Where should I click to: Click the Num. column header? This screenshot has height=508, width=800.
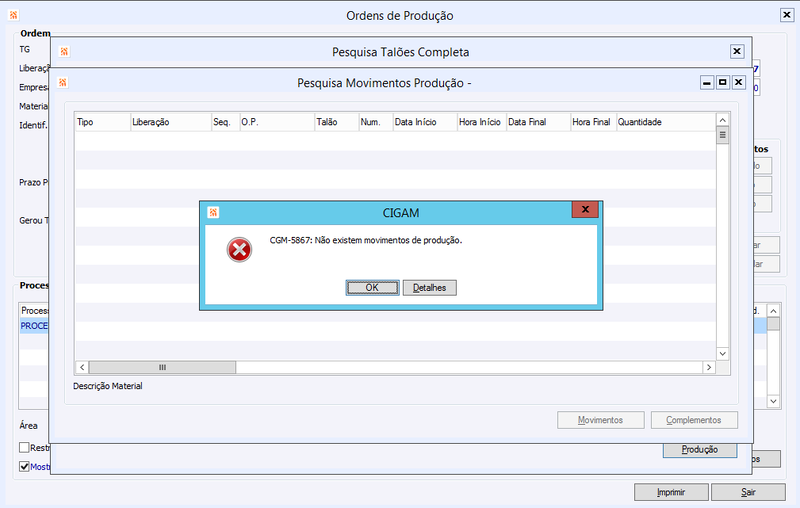click(x=376, y=122)
